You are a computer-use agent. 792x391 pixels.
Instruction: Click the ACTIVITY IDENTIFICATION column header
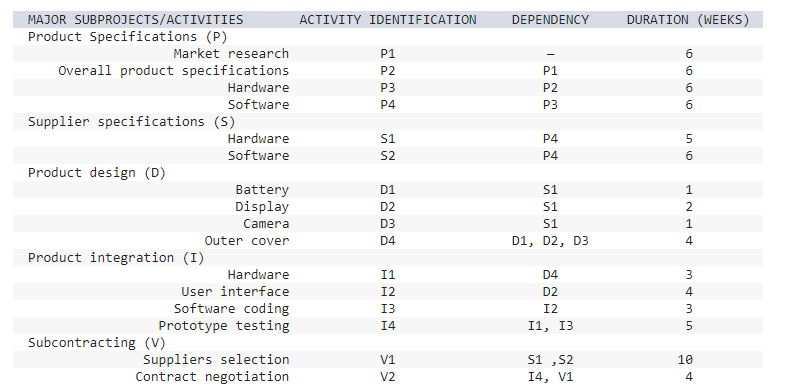coord(387,20)
